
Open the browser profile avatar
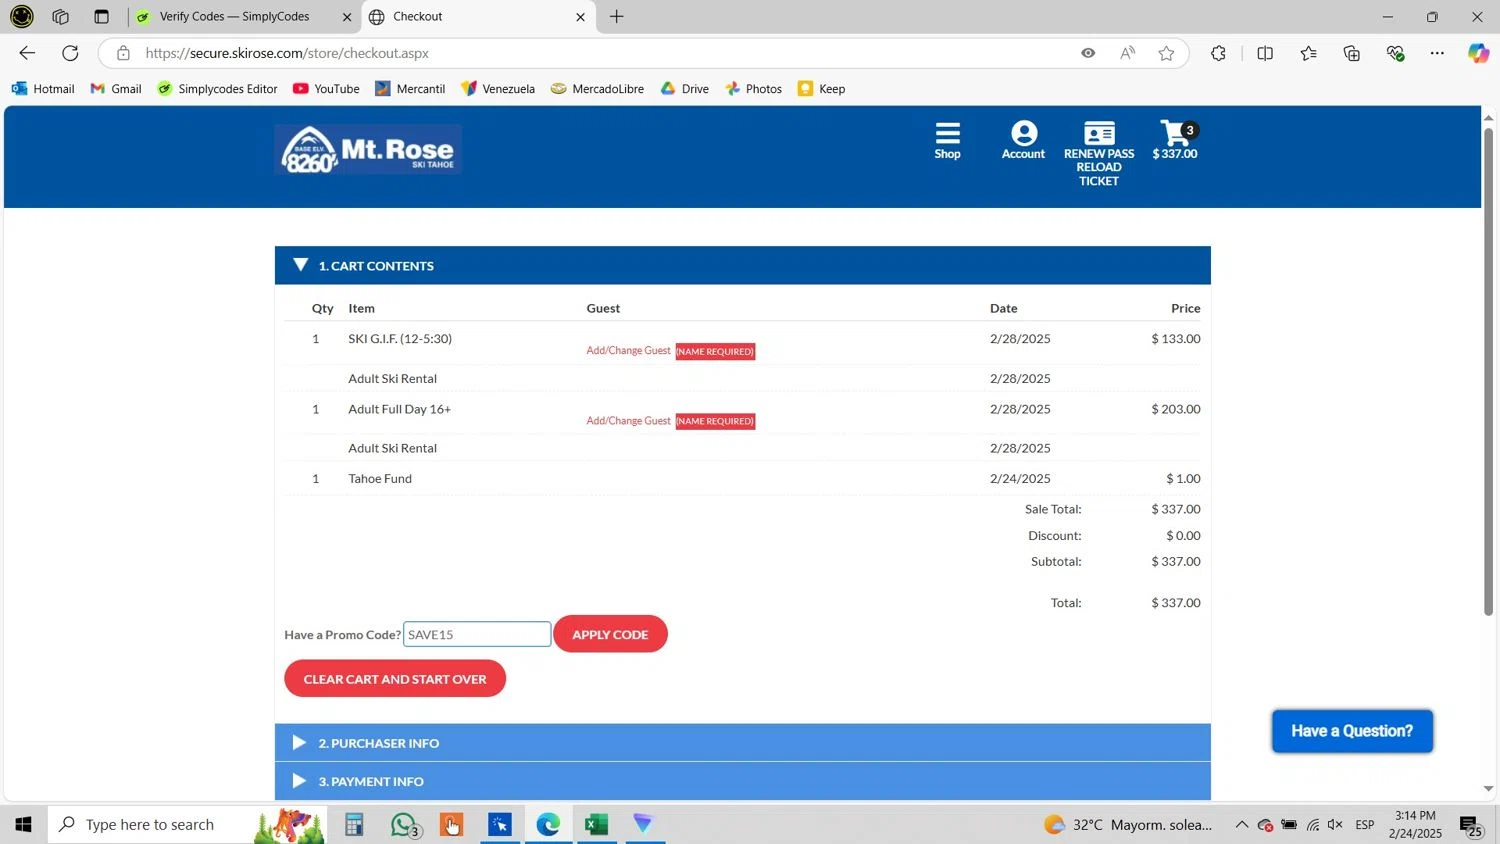(x=22, y=16)
